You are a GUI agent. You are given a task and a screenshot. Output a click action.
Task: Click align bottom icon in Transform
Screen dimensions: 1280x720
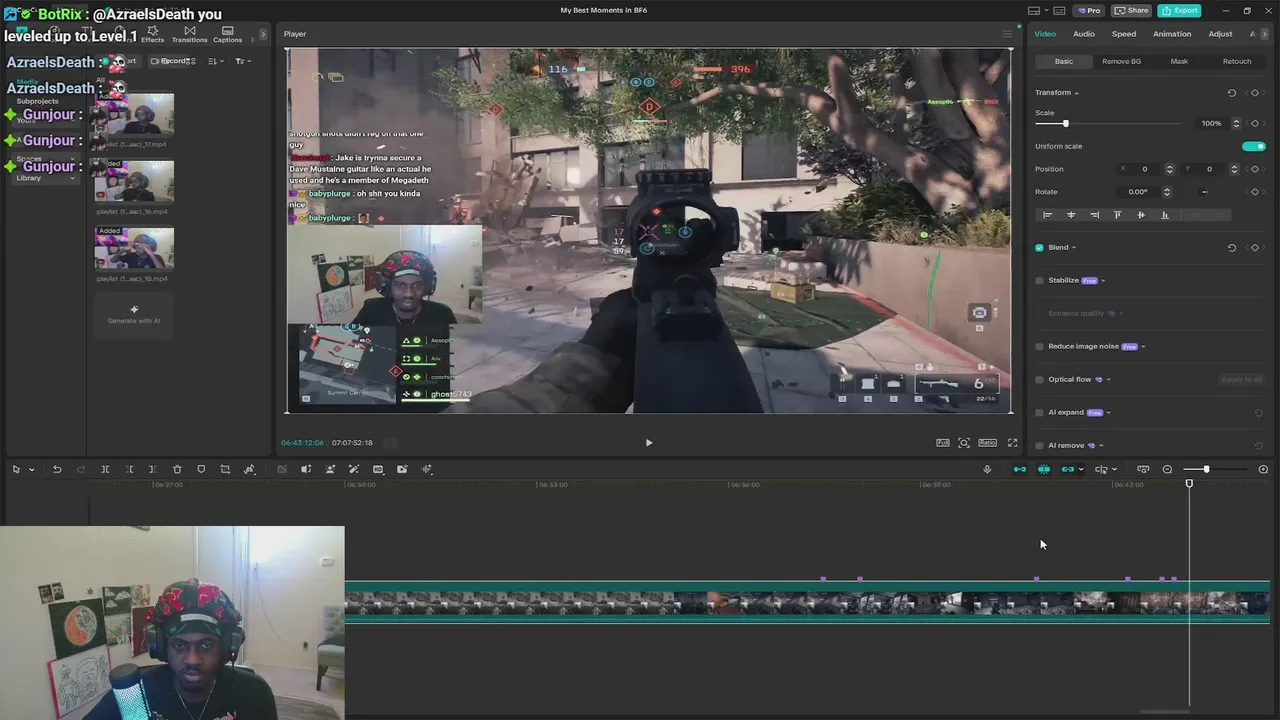click(x=1164, y=215)
